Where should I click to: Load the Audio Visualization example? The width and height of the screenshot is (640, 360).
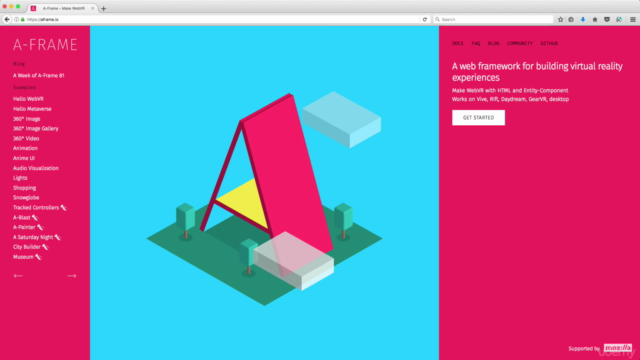coord(36,168)
